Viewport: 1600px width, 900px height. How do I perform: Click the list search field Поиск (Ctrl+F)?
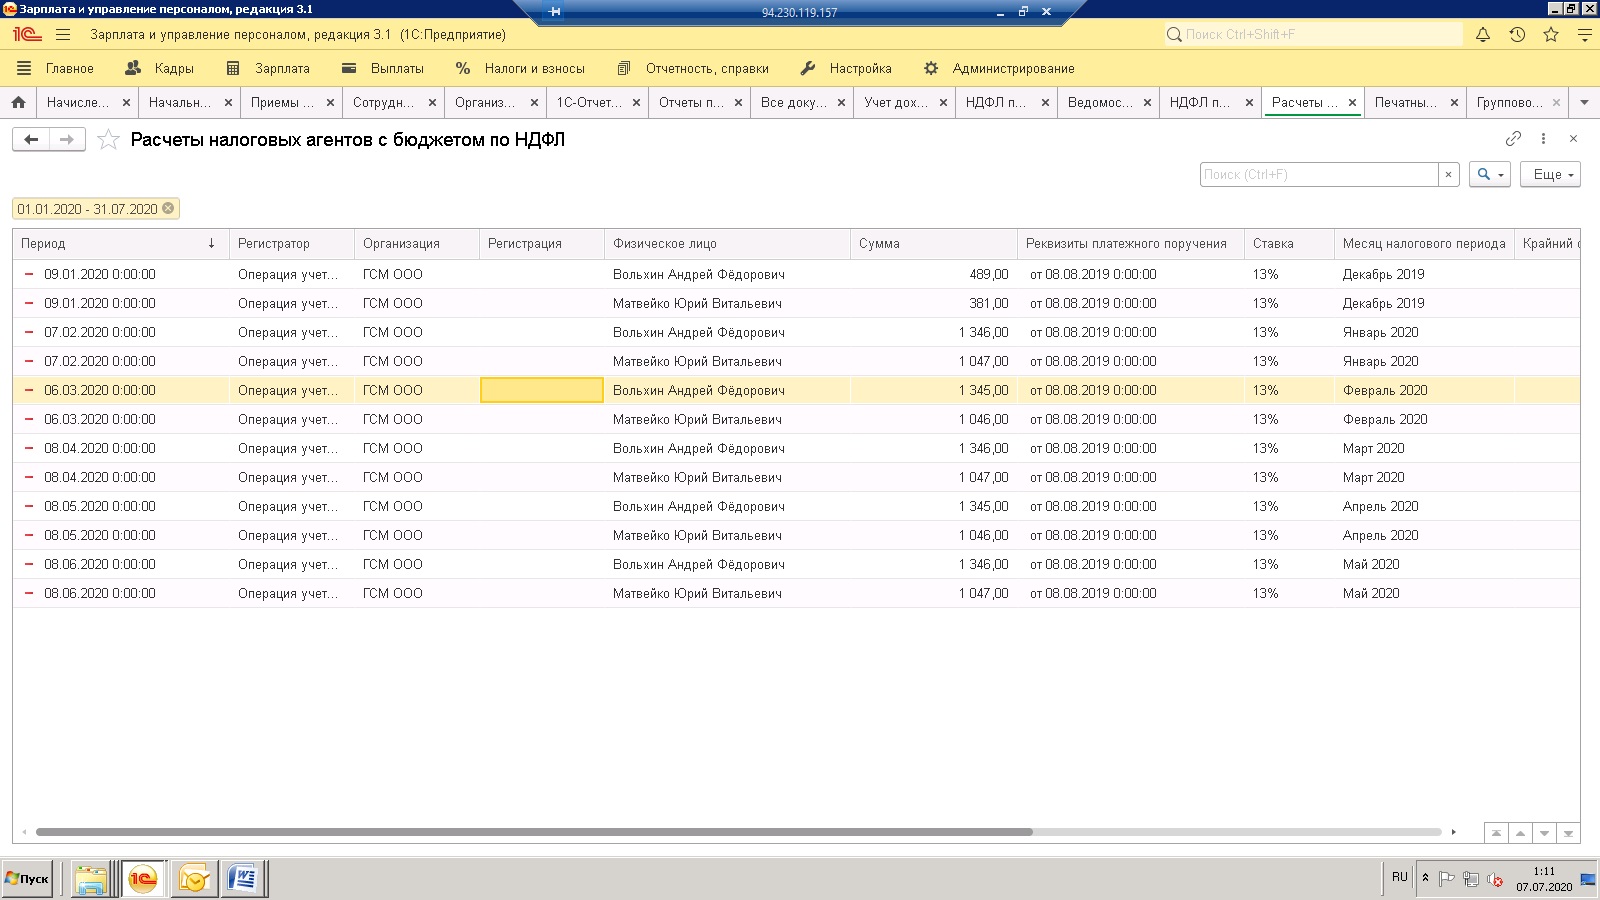pyautogui.click(x=1319, y=174)
